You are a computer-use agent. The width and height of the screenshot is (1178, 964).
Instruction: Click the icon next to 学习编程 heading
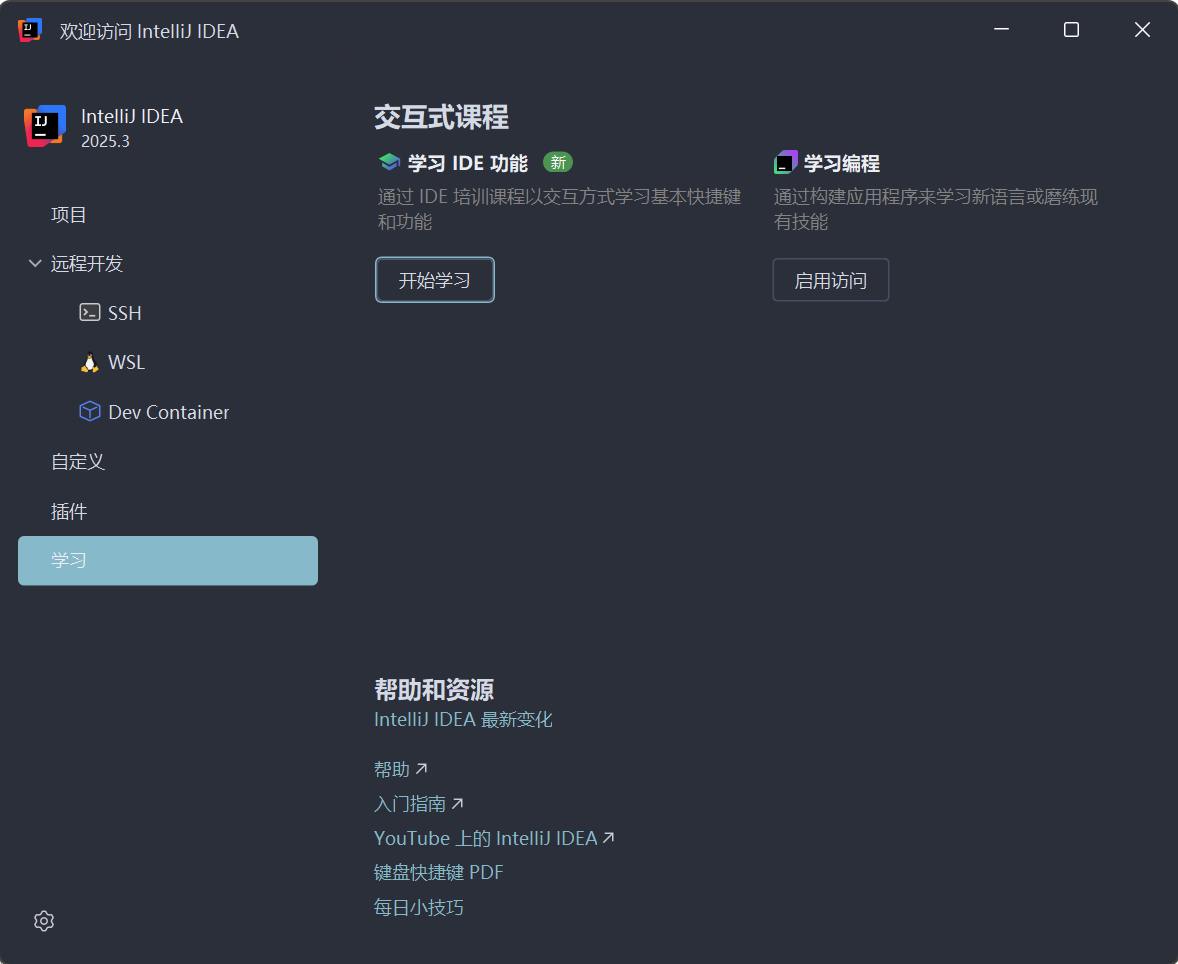coord(784,161)
